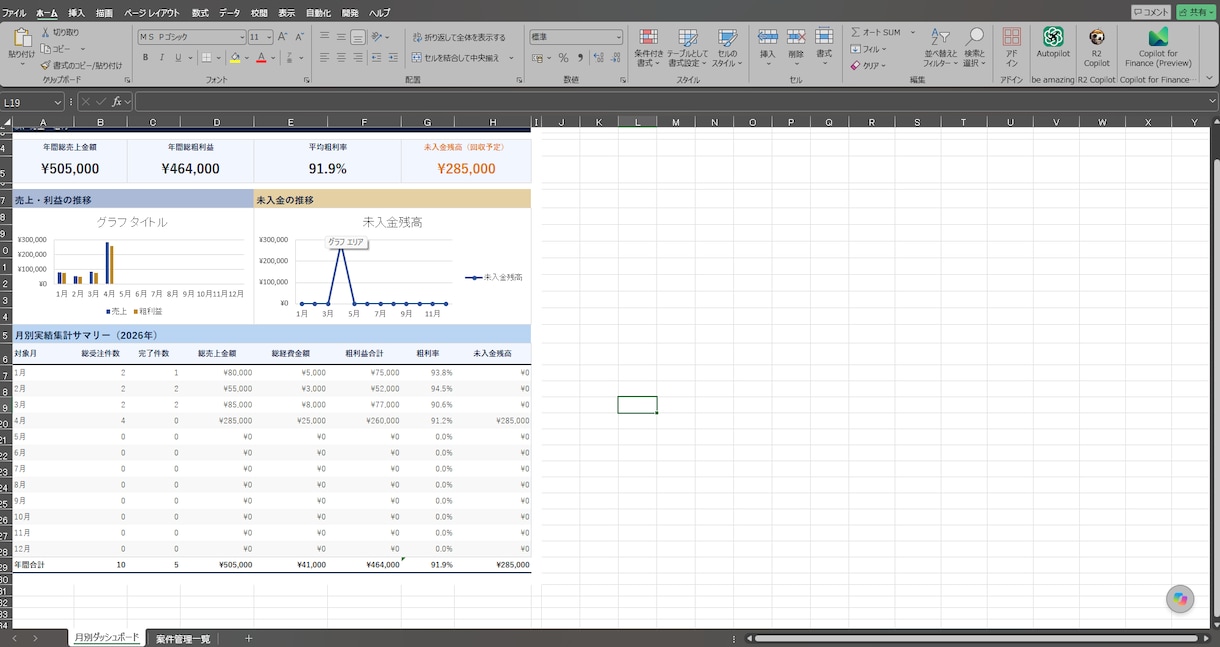Viewport: 1220px width, 647px height.
Task: Switch to the Data (データ) ribbon tab
Action: click(x=229, y=13)
